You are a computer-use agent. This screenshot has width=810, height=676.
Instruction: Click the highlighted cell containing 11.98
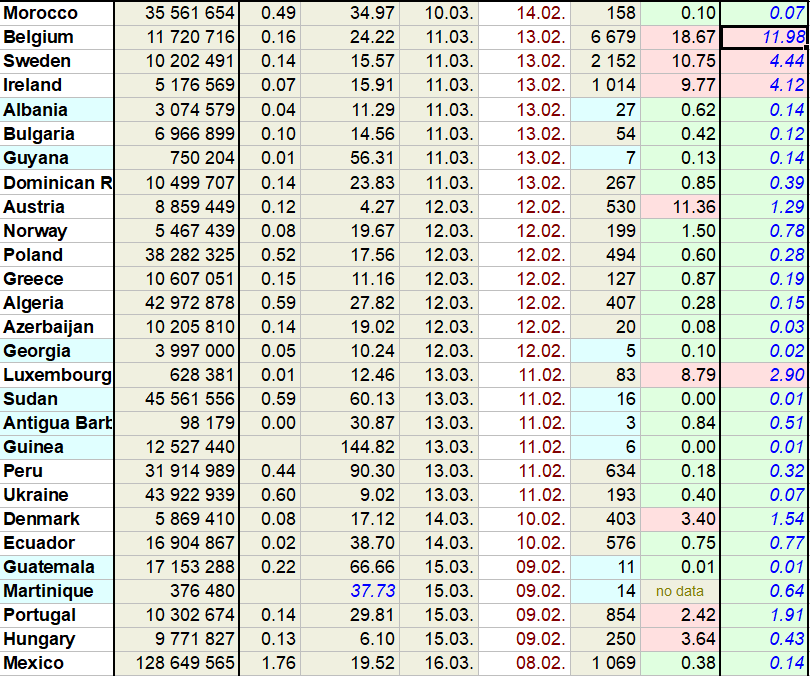765,37
